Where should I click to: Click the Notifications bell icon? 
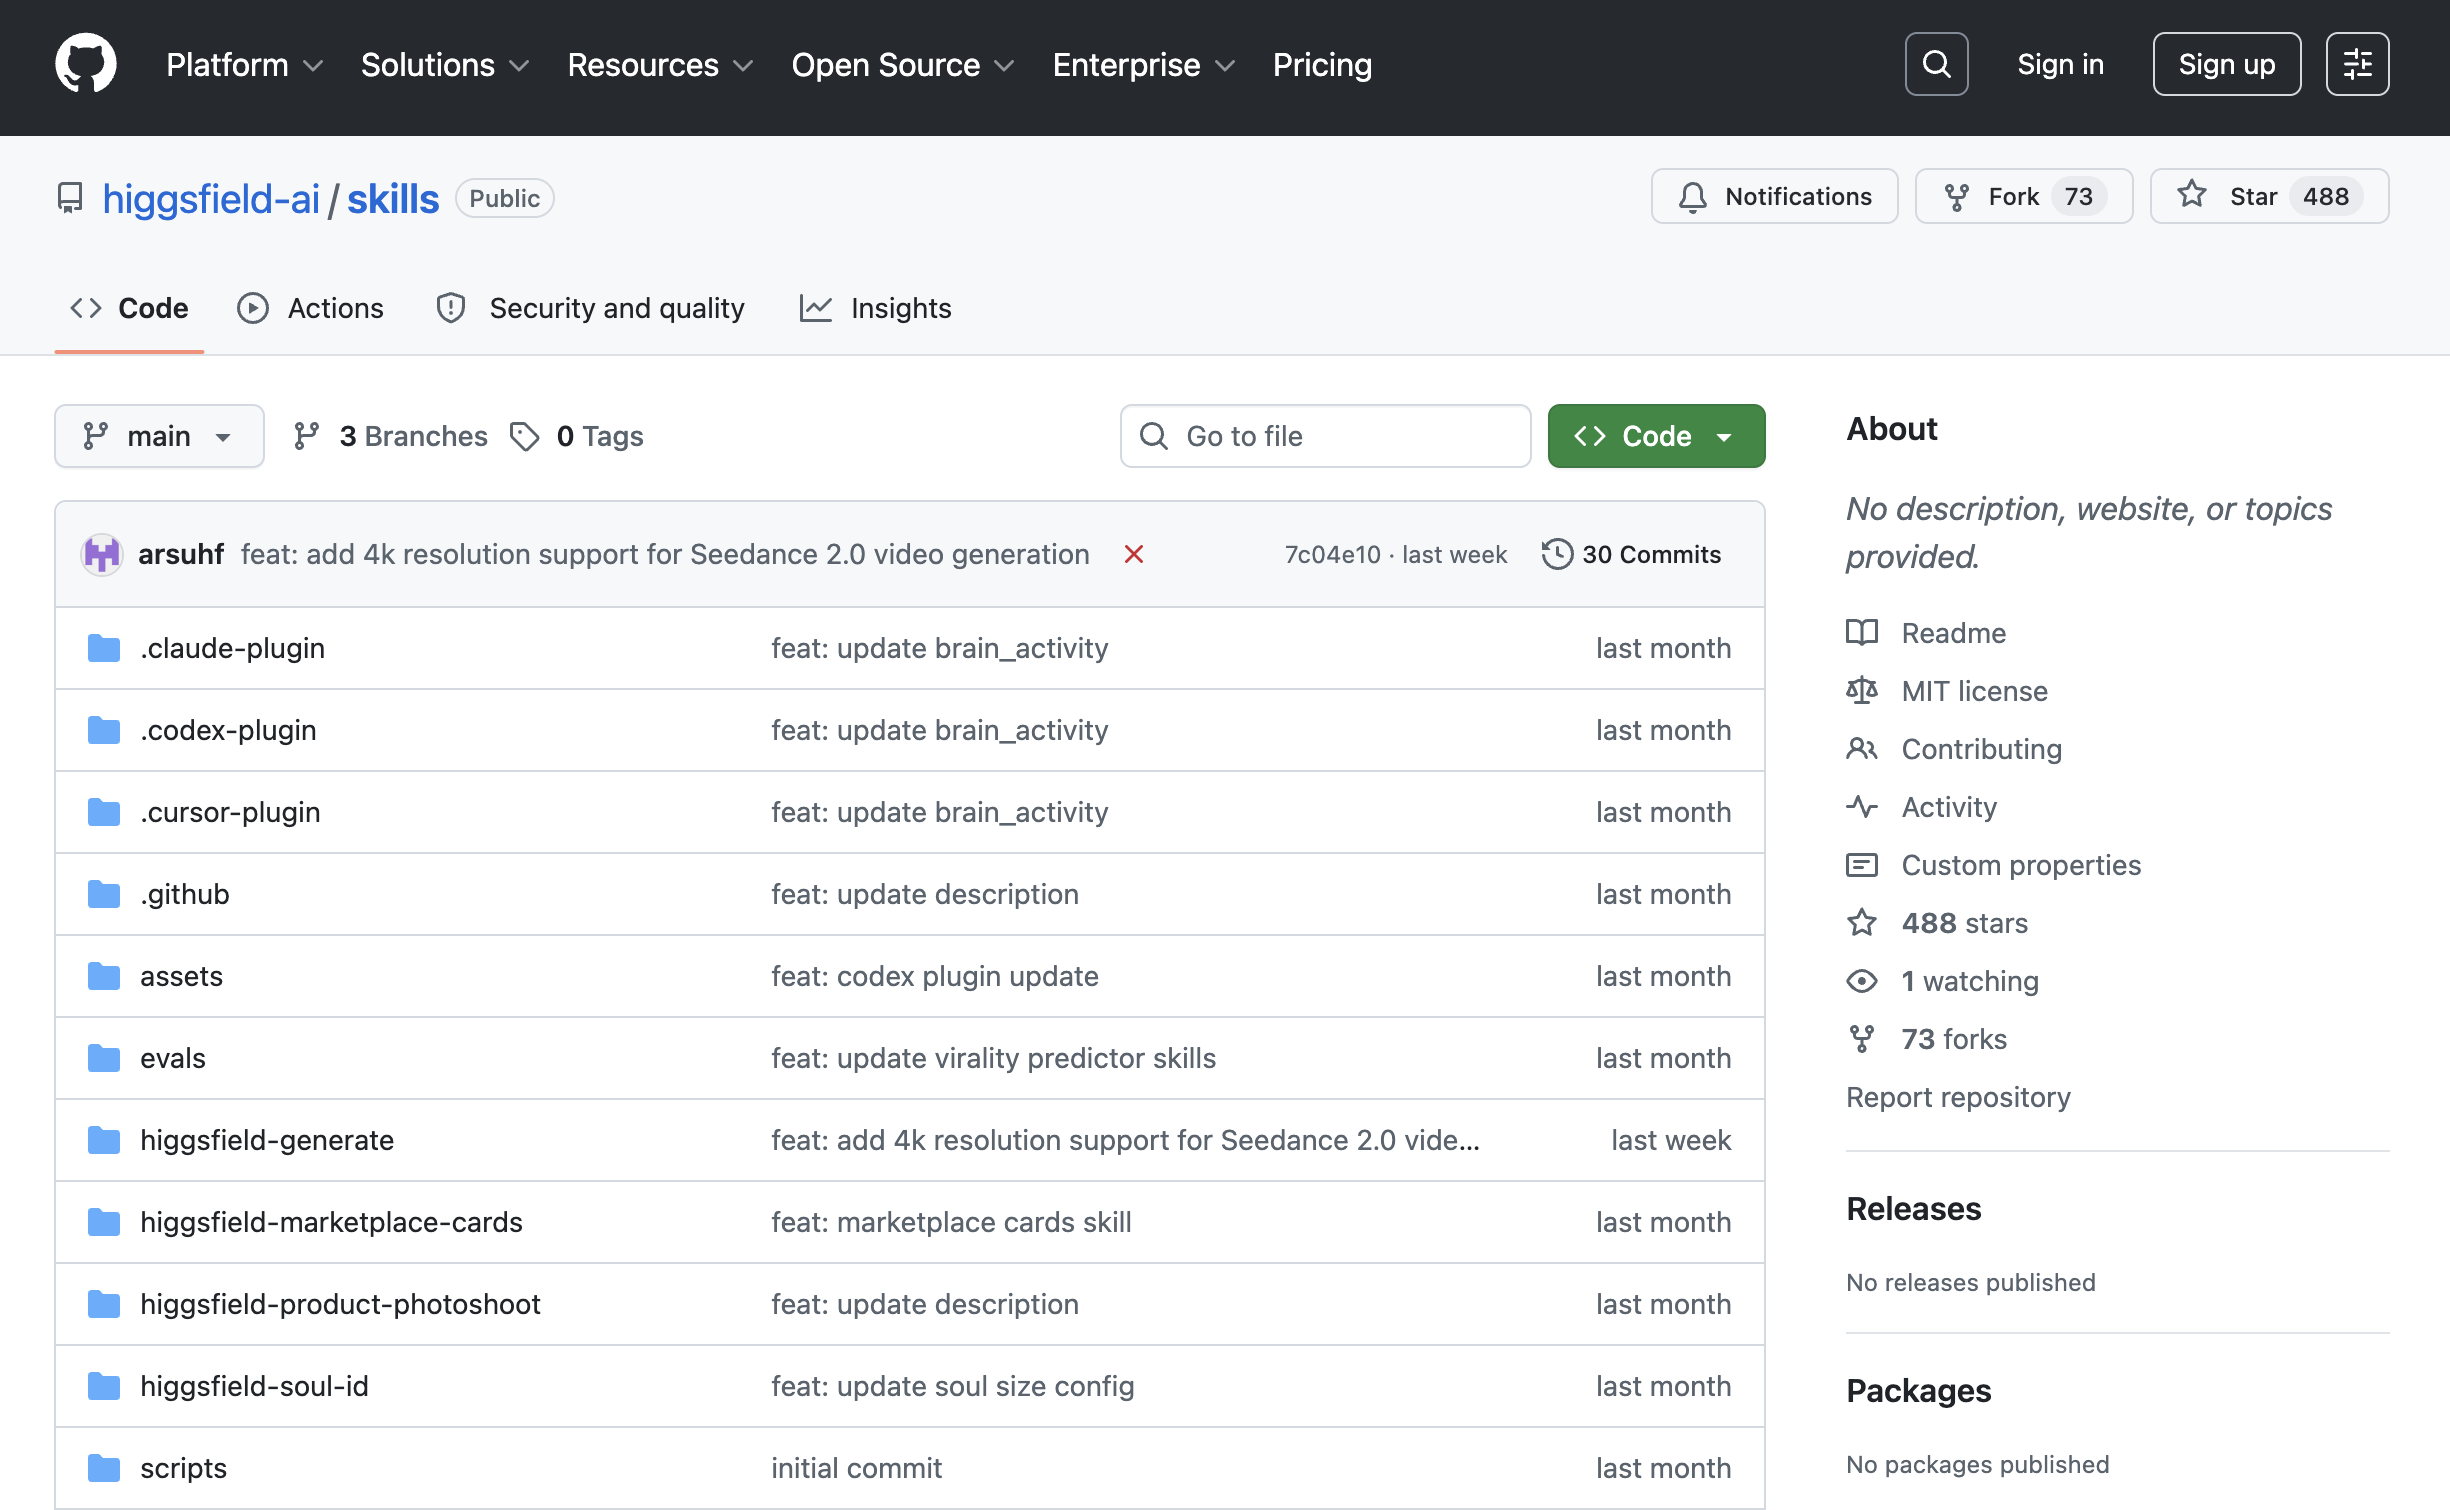[x=1693, y=197]
